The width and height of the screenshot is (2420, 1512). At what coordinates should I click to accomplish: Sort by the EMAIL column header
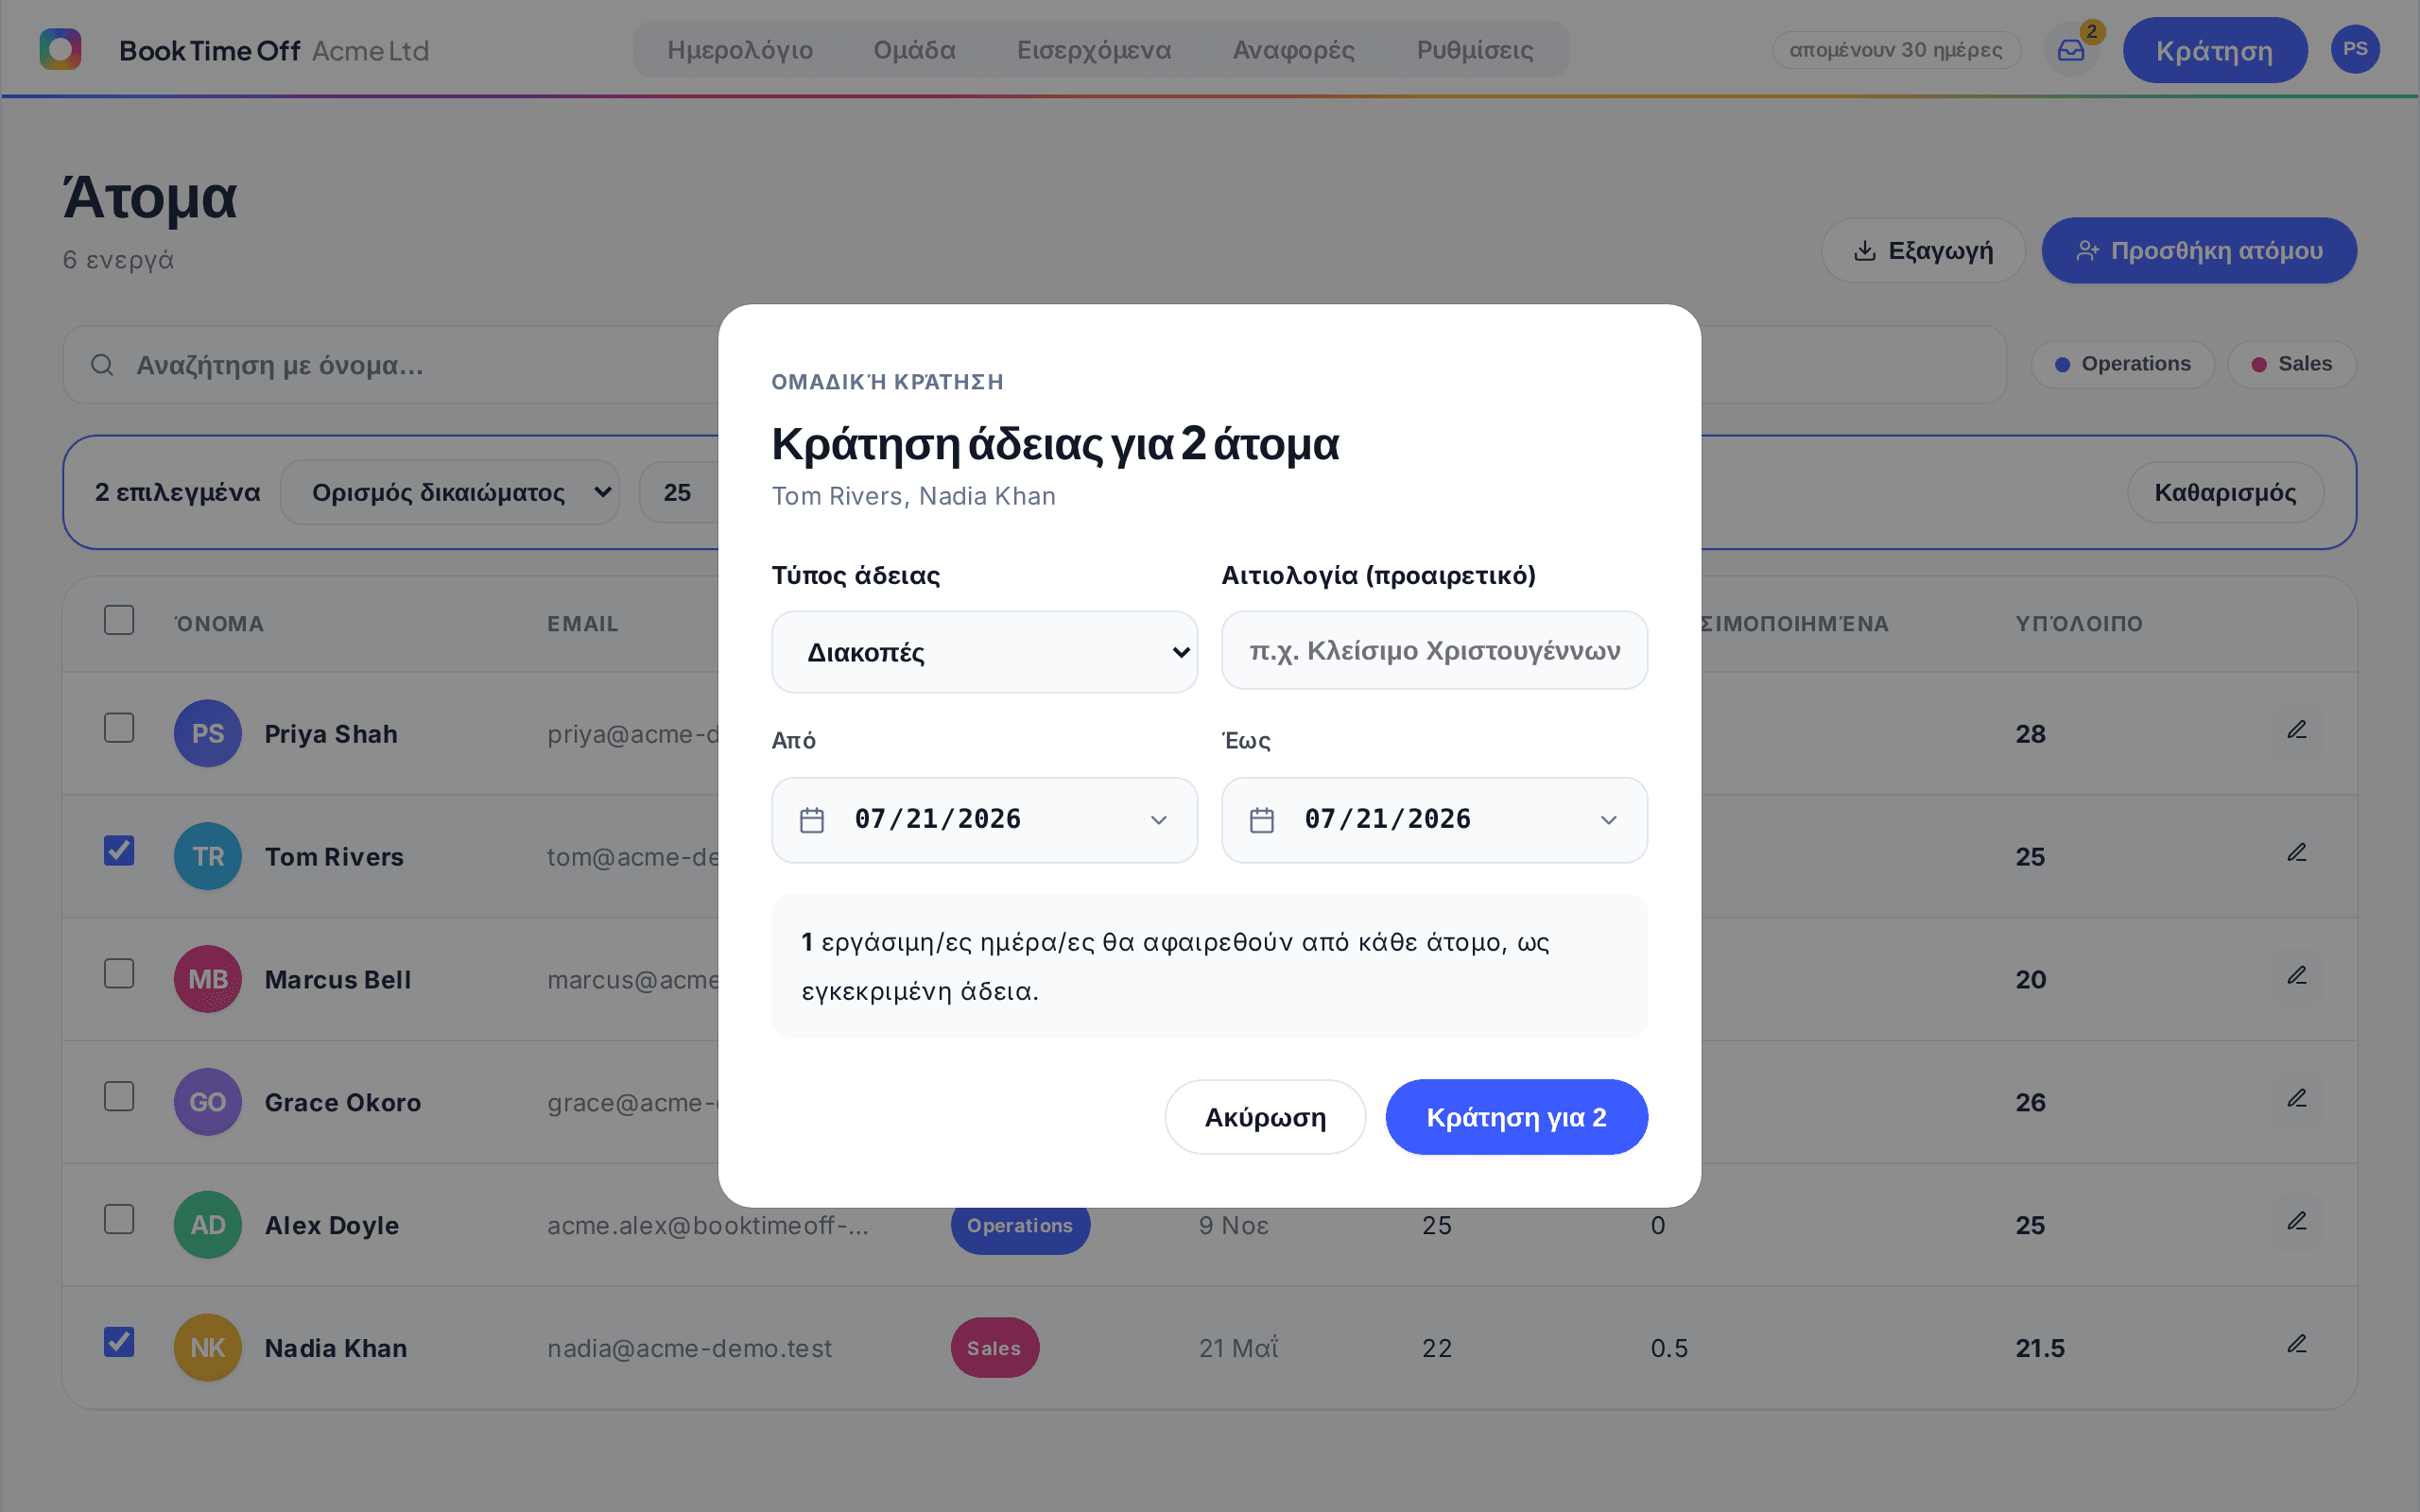583,624
